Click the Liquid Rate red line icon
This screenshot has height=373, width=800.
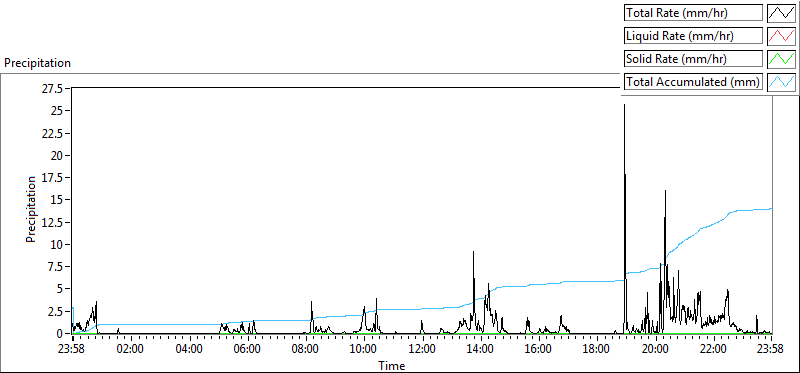coord(781,36)
